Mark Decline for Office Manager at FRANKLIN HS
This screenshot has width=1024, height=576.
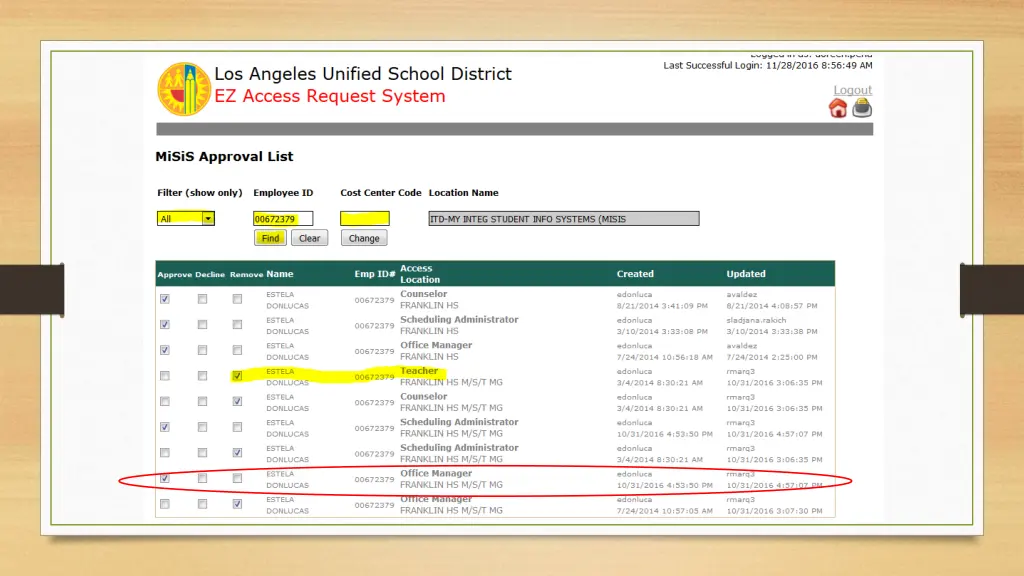coord(202,350)
